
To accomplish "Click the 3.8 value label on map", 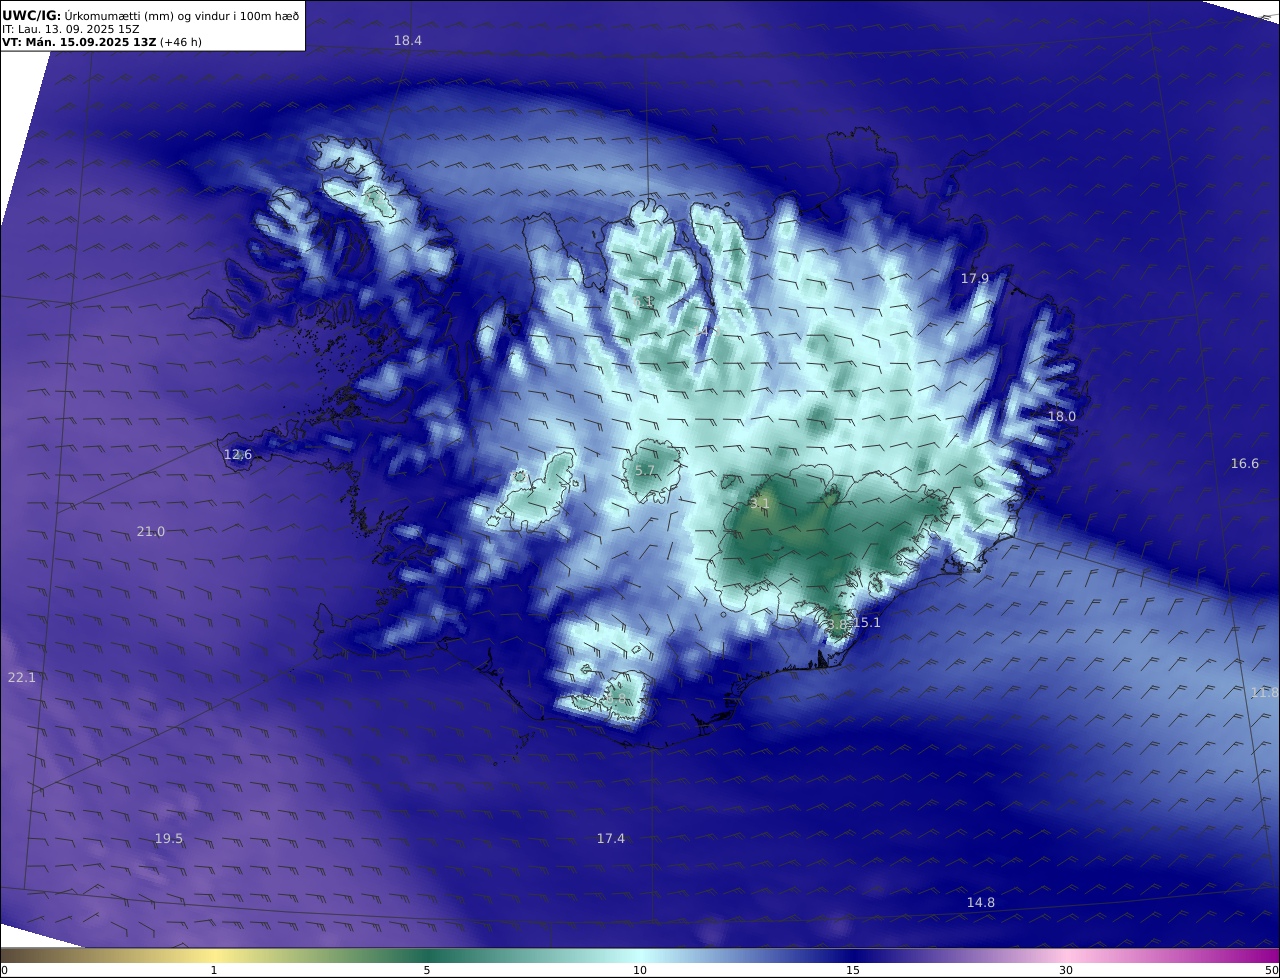I will point(837,623).
